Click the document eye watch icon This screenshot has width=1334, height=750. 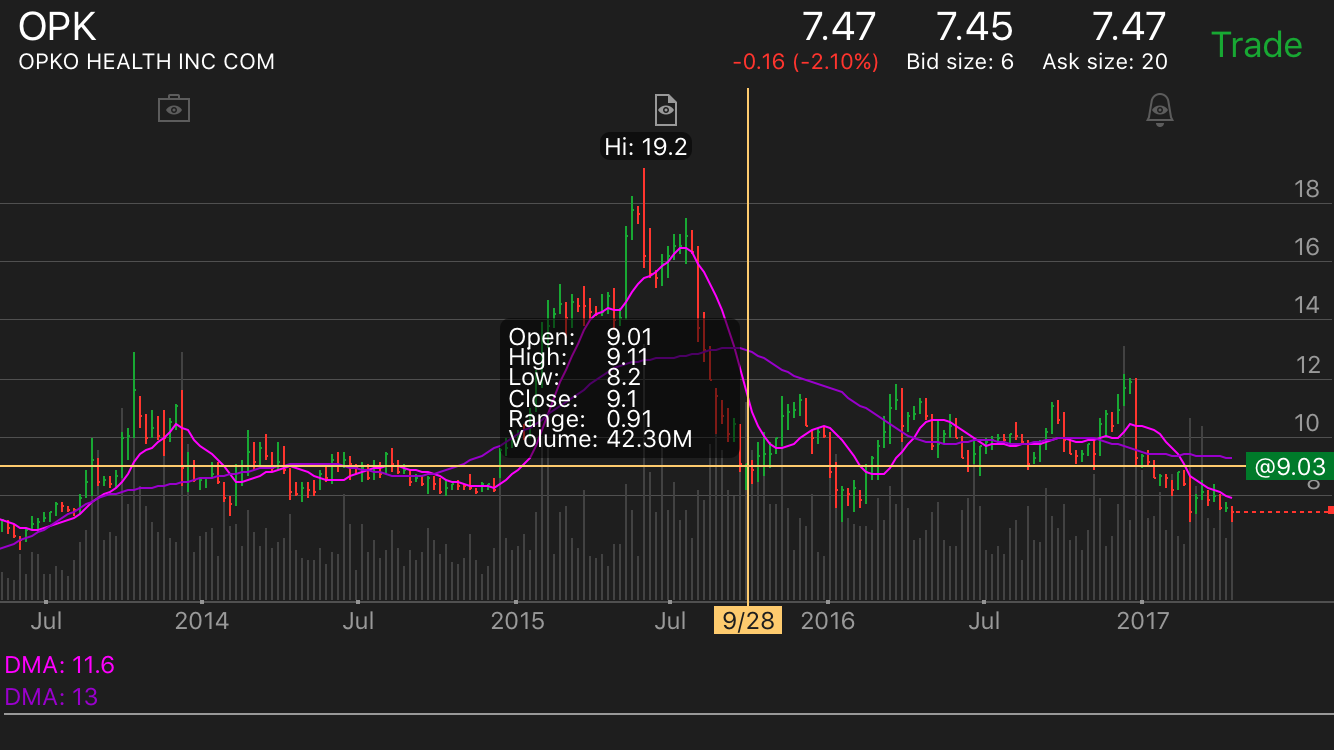[x=665, y=108]
